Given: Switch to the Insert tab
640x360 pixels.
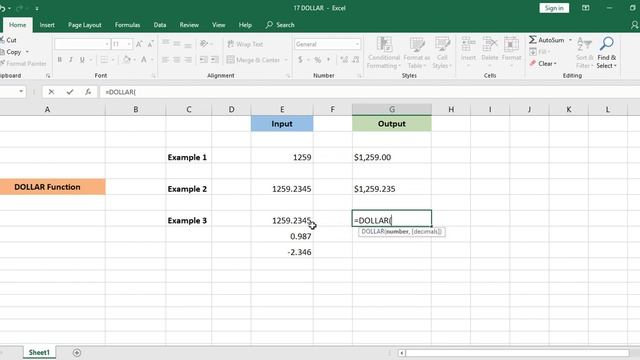Looking at the screenshot, I should 47,25.
